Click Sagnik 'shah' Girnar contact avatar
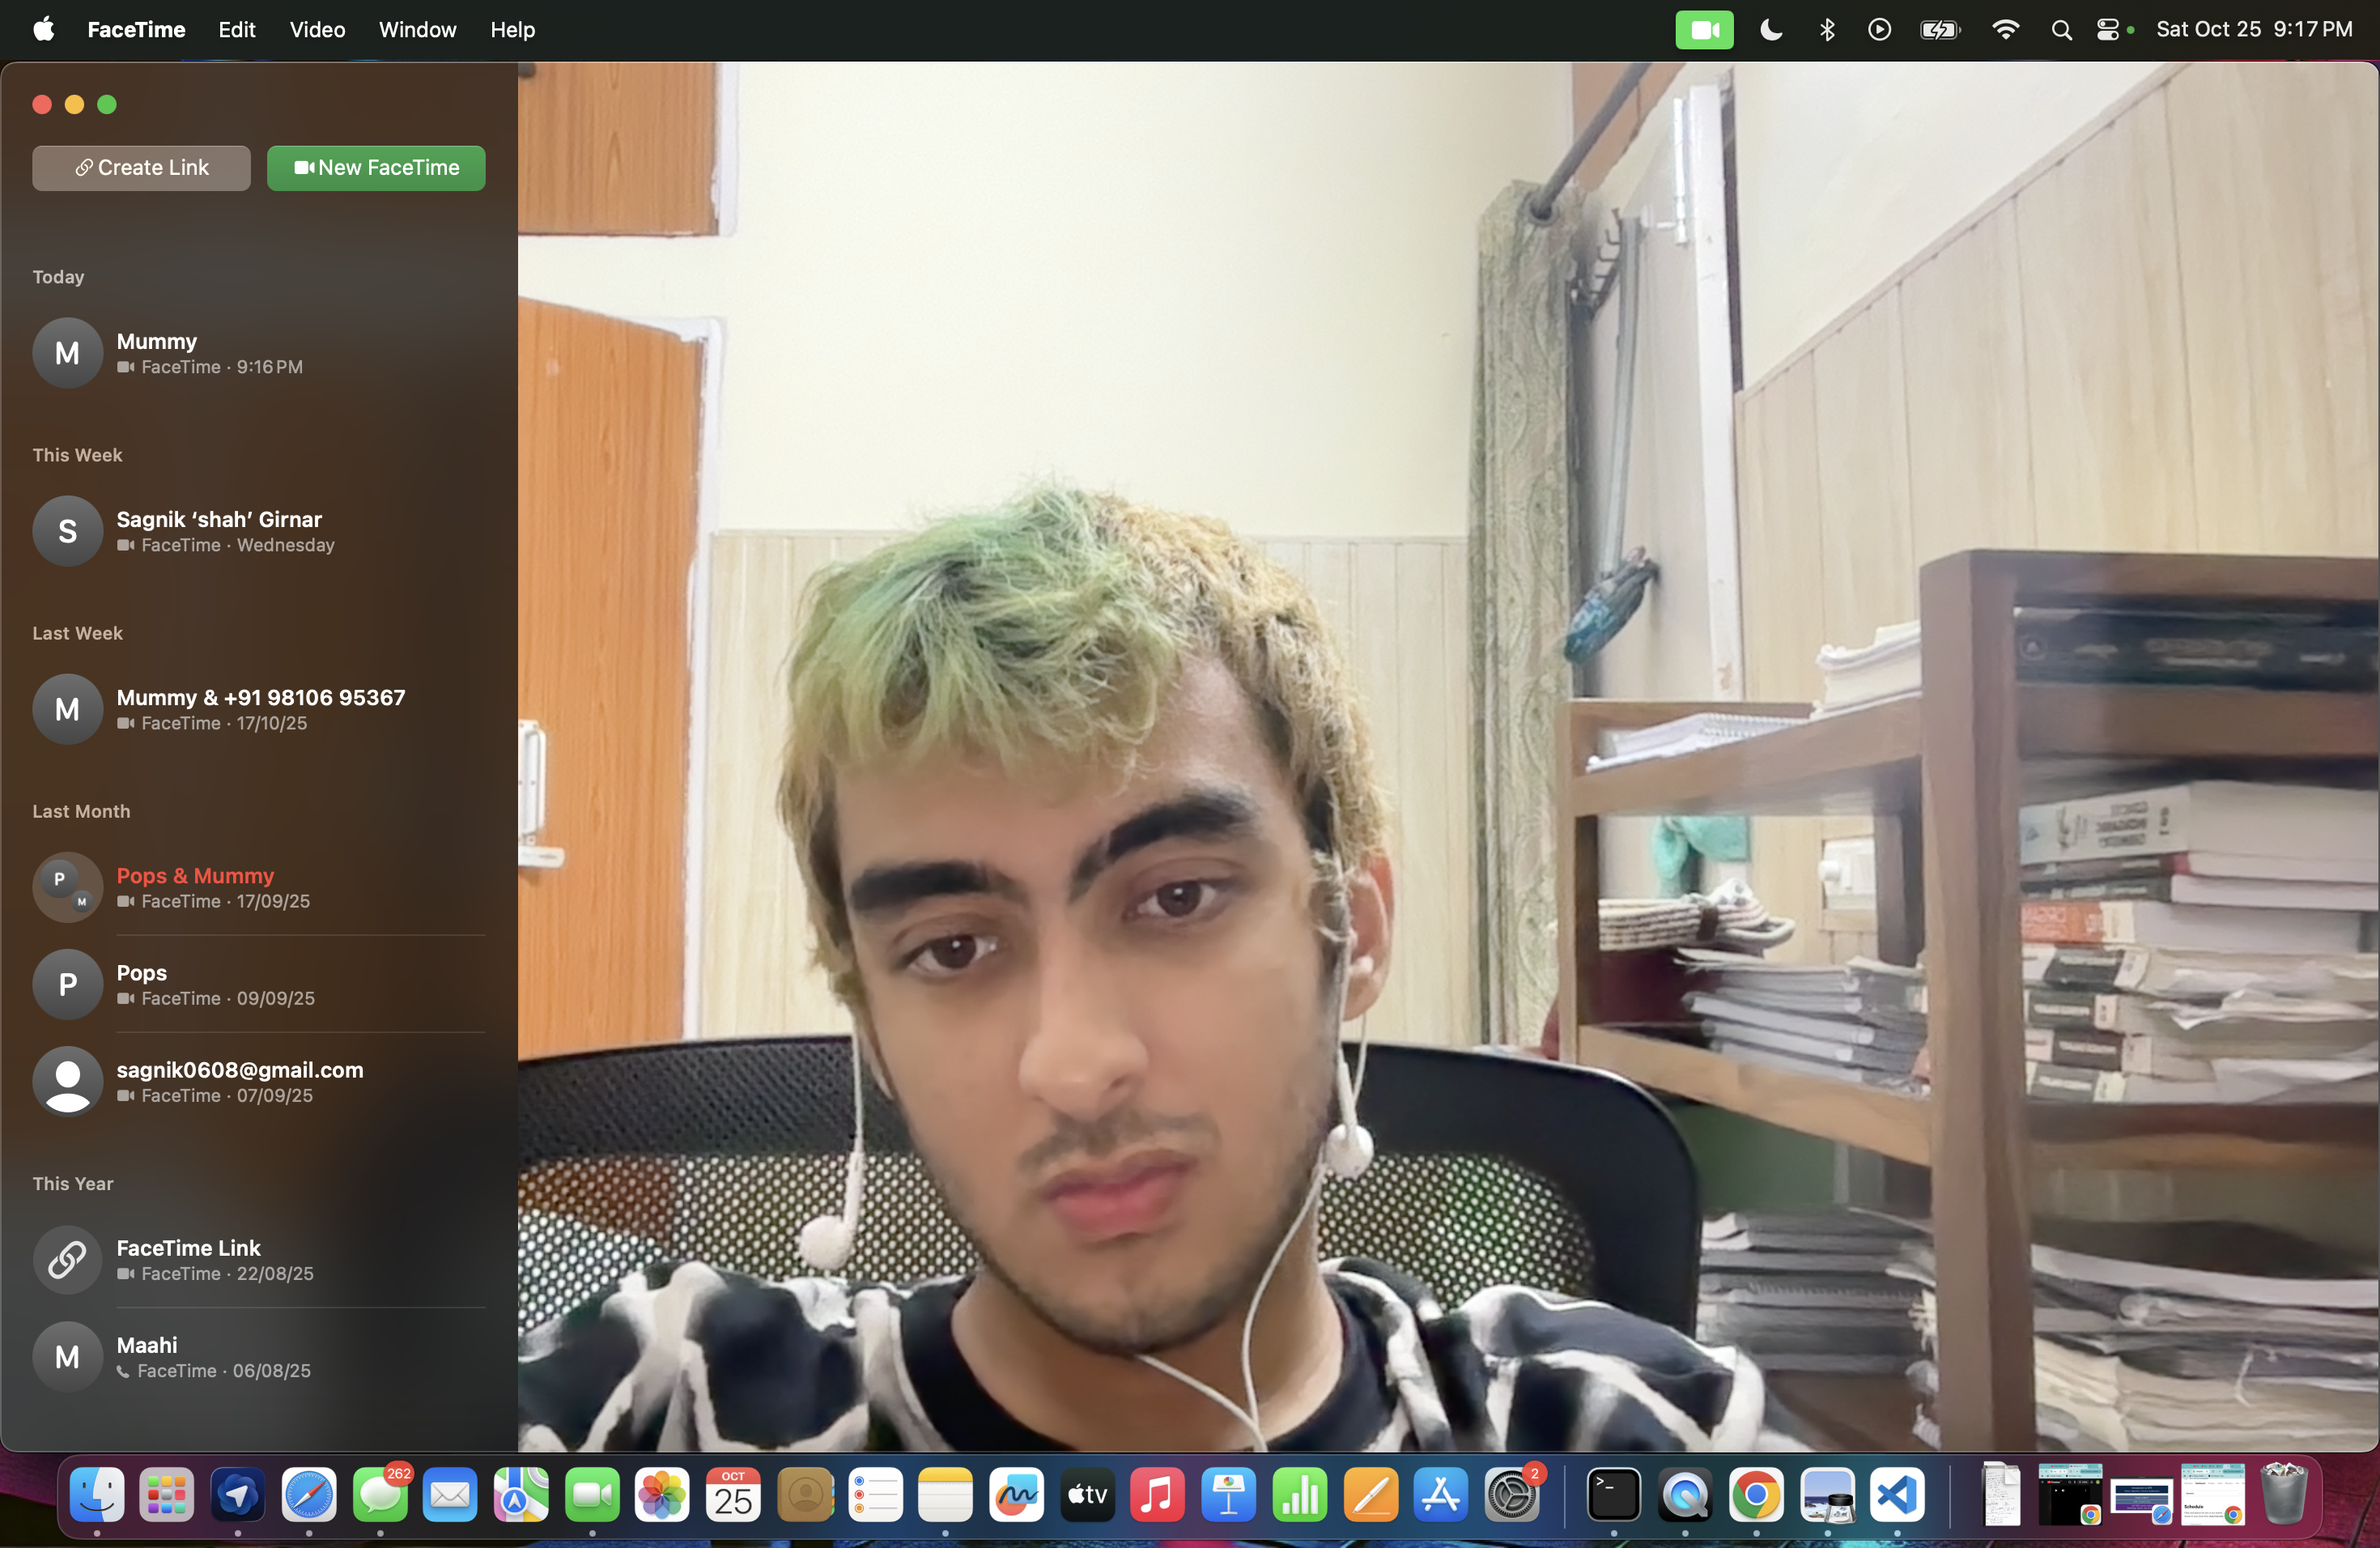Viewport: 2380px width, 1548px height. tap(67, 531)
